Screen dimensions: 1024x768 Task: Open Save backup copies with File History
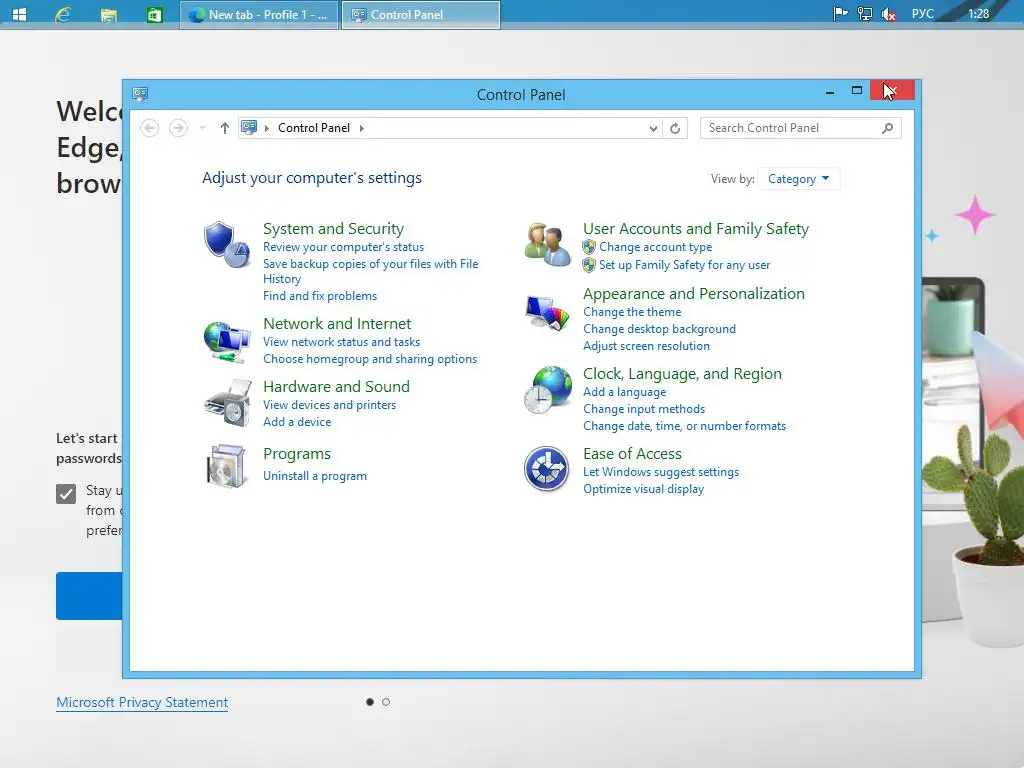point(370,271)
